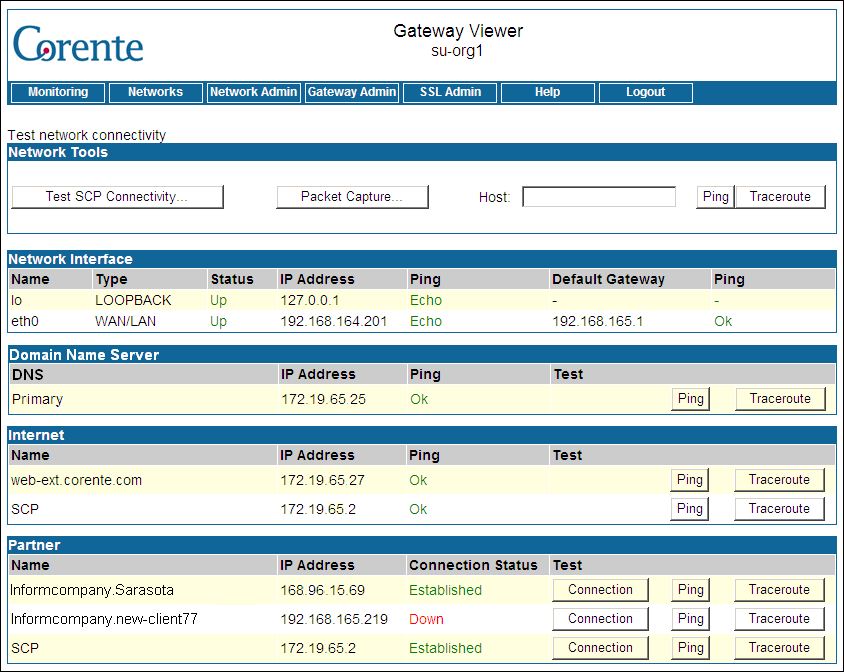Ping SCP in the Internet section

pyautogui.click(x=690, y=509)
